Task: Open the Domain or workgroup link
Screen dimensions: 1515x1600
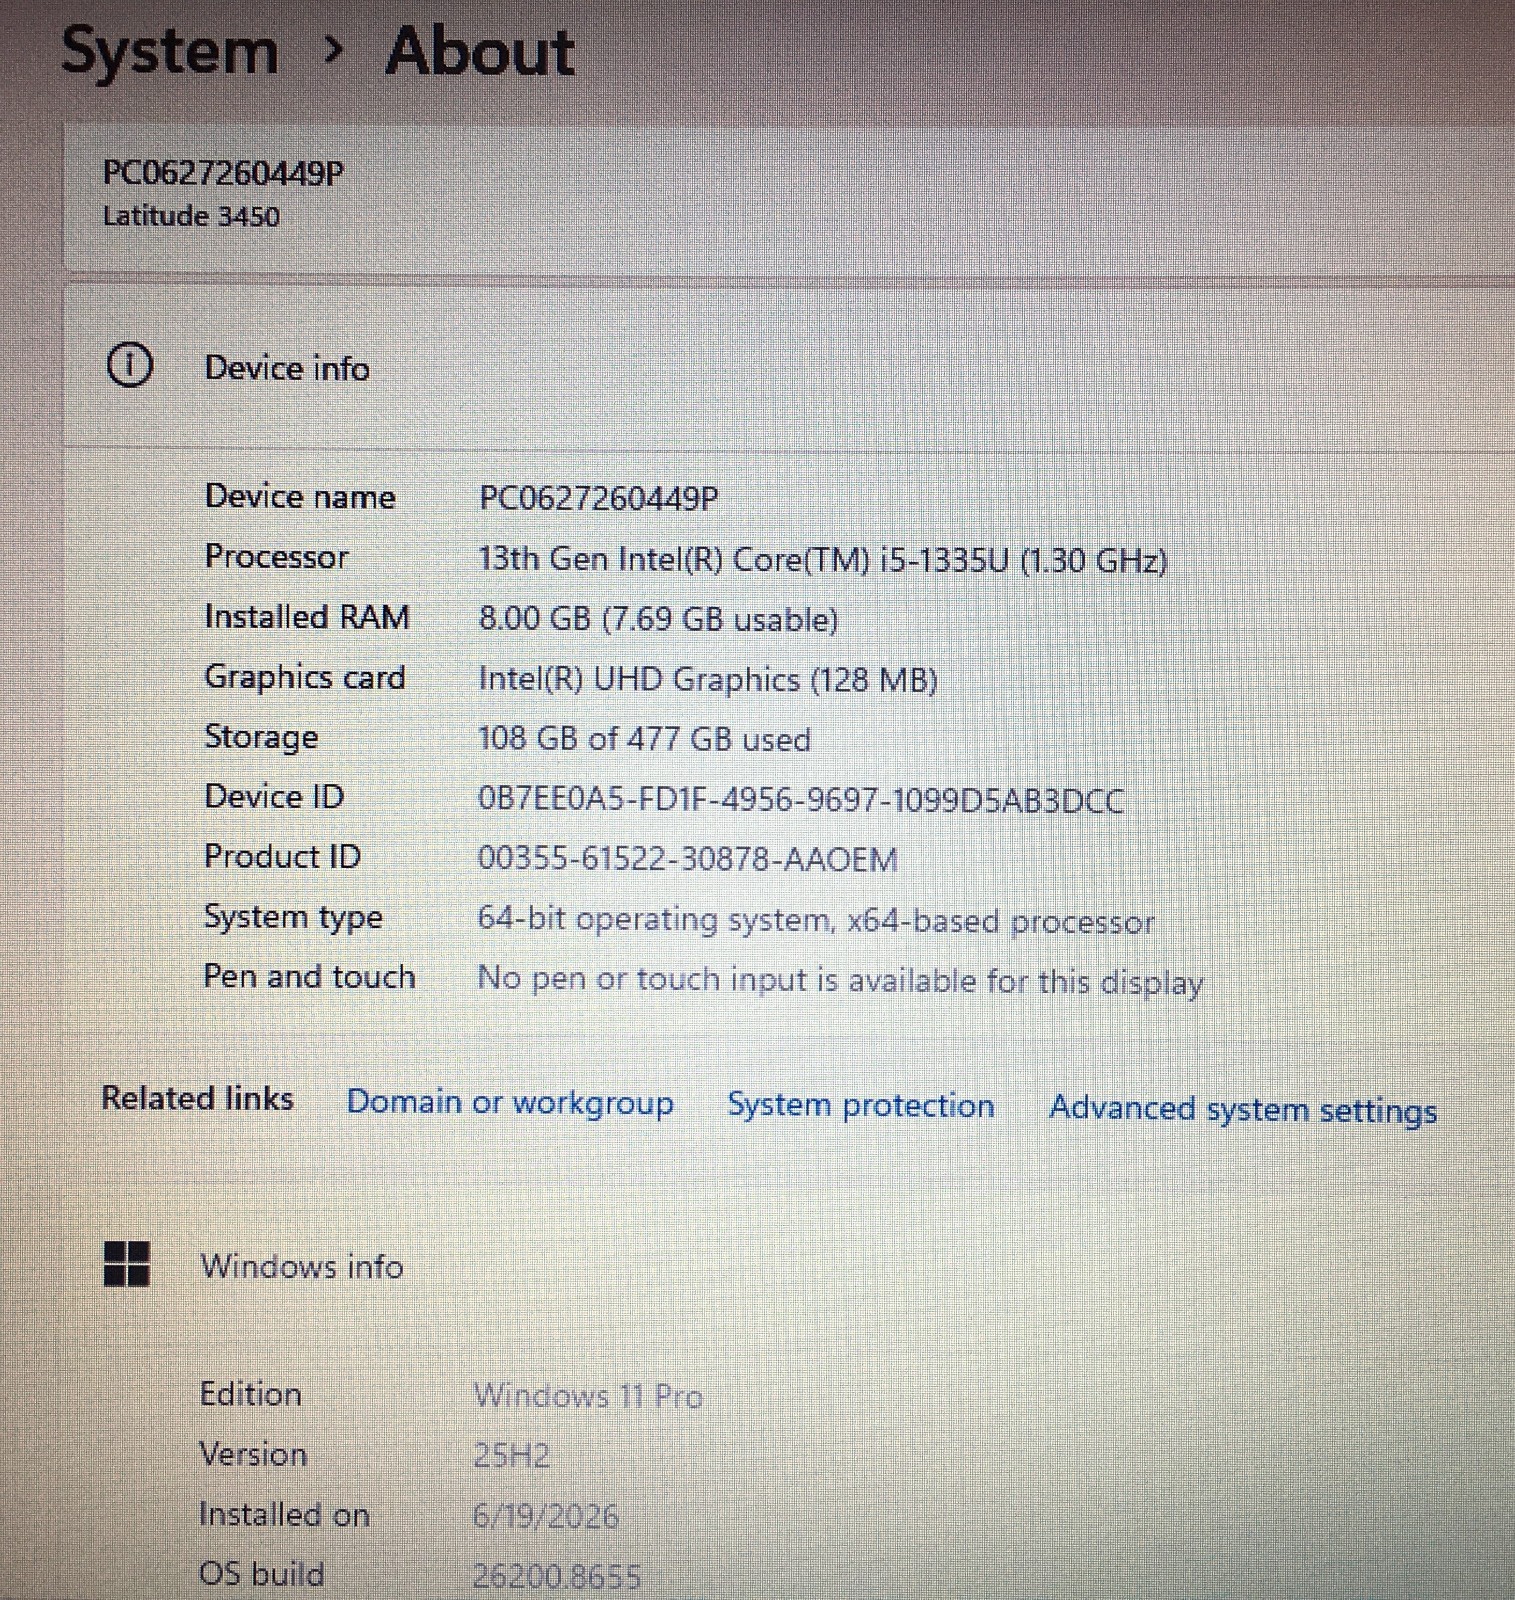Action: coord(510,1102)
